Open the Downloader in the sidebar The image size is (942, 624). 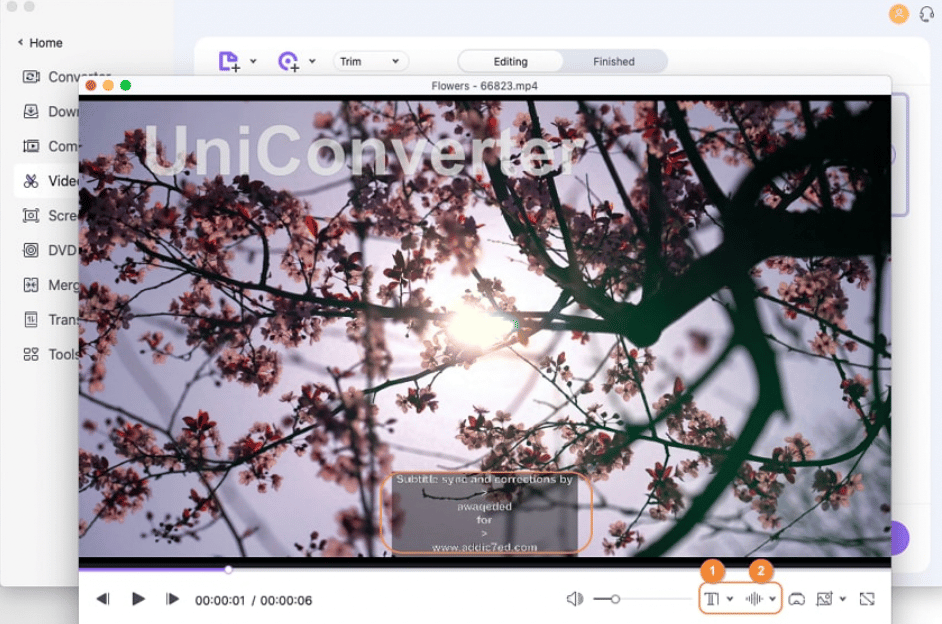(x=60, y=111)
